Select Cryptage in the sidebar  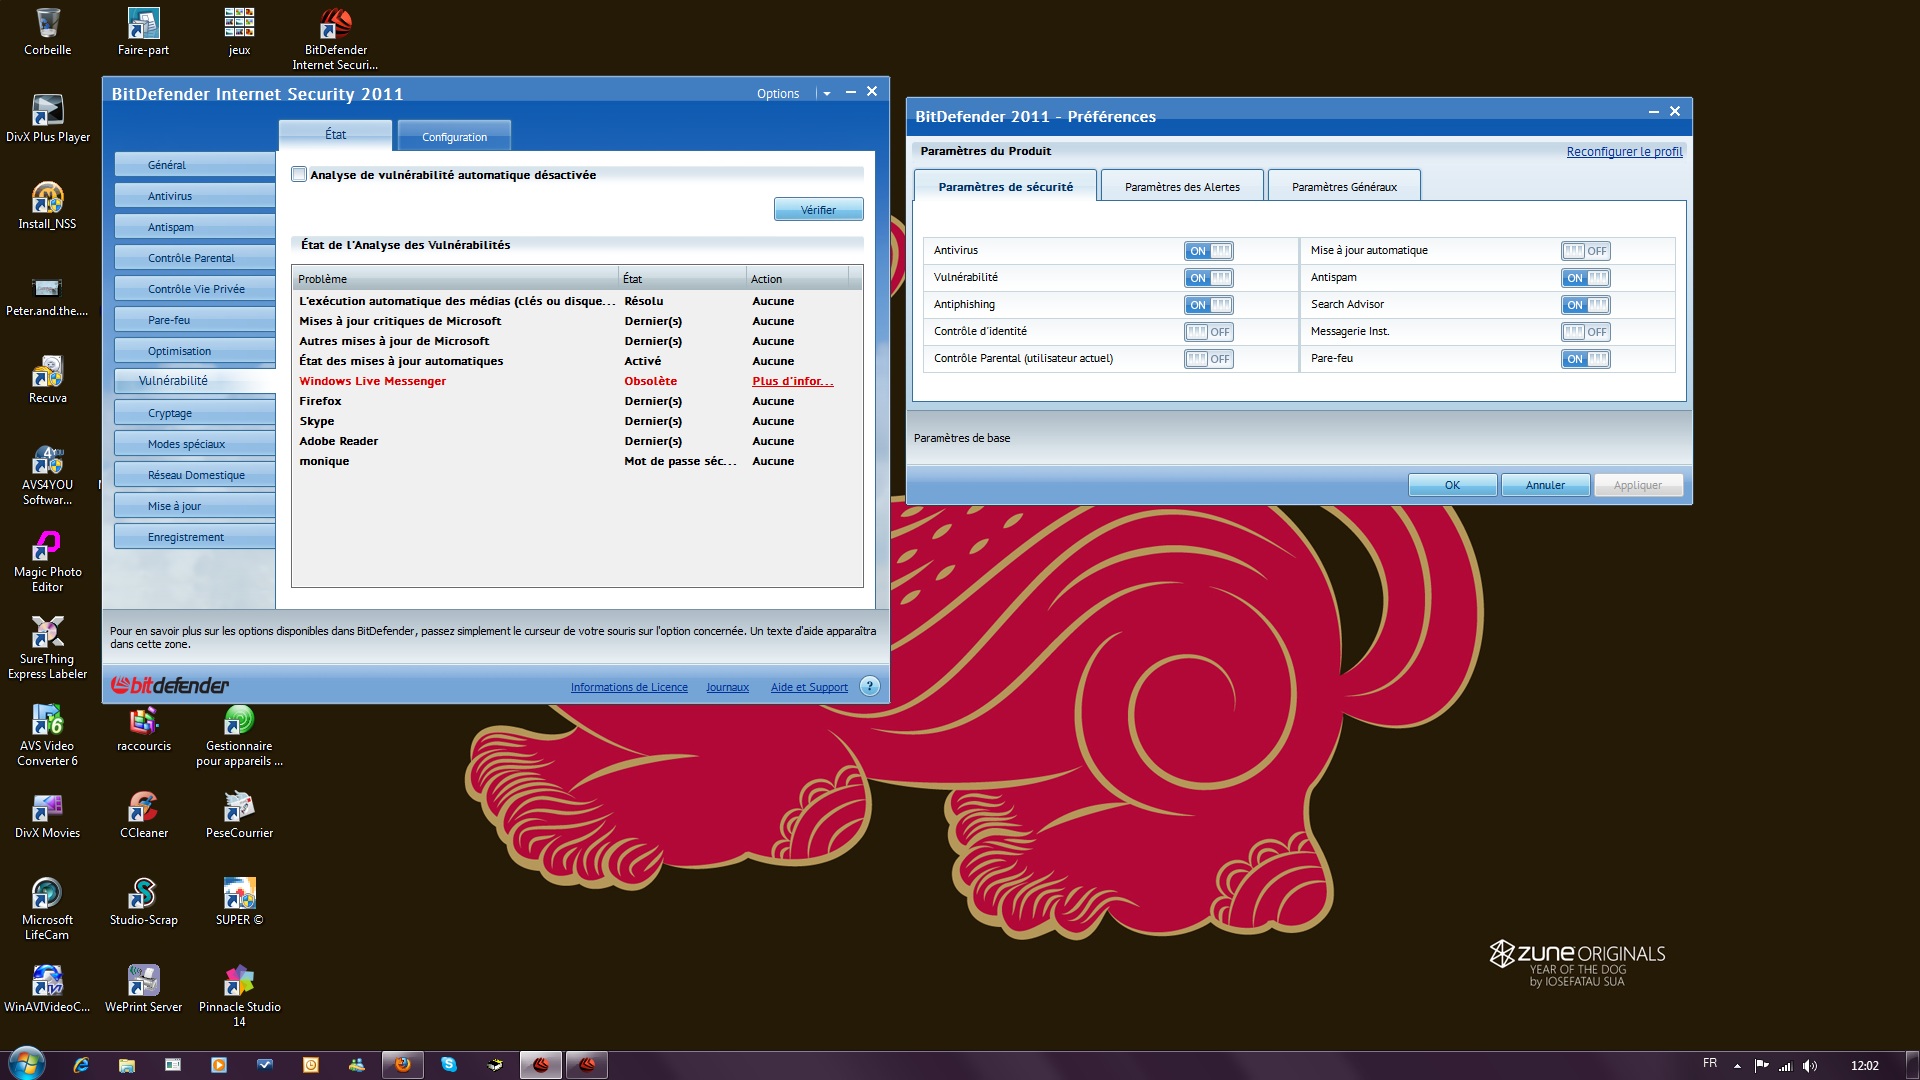coord(194,413)
